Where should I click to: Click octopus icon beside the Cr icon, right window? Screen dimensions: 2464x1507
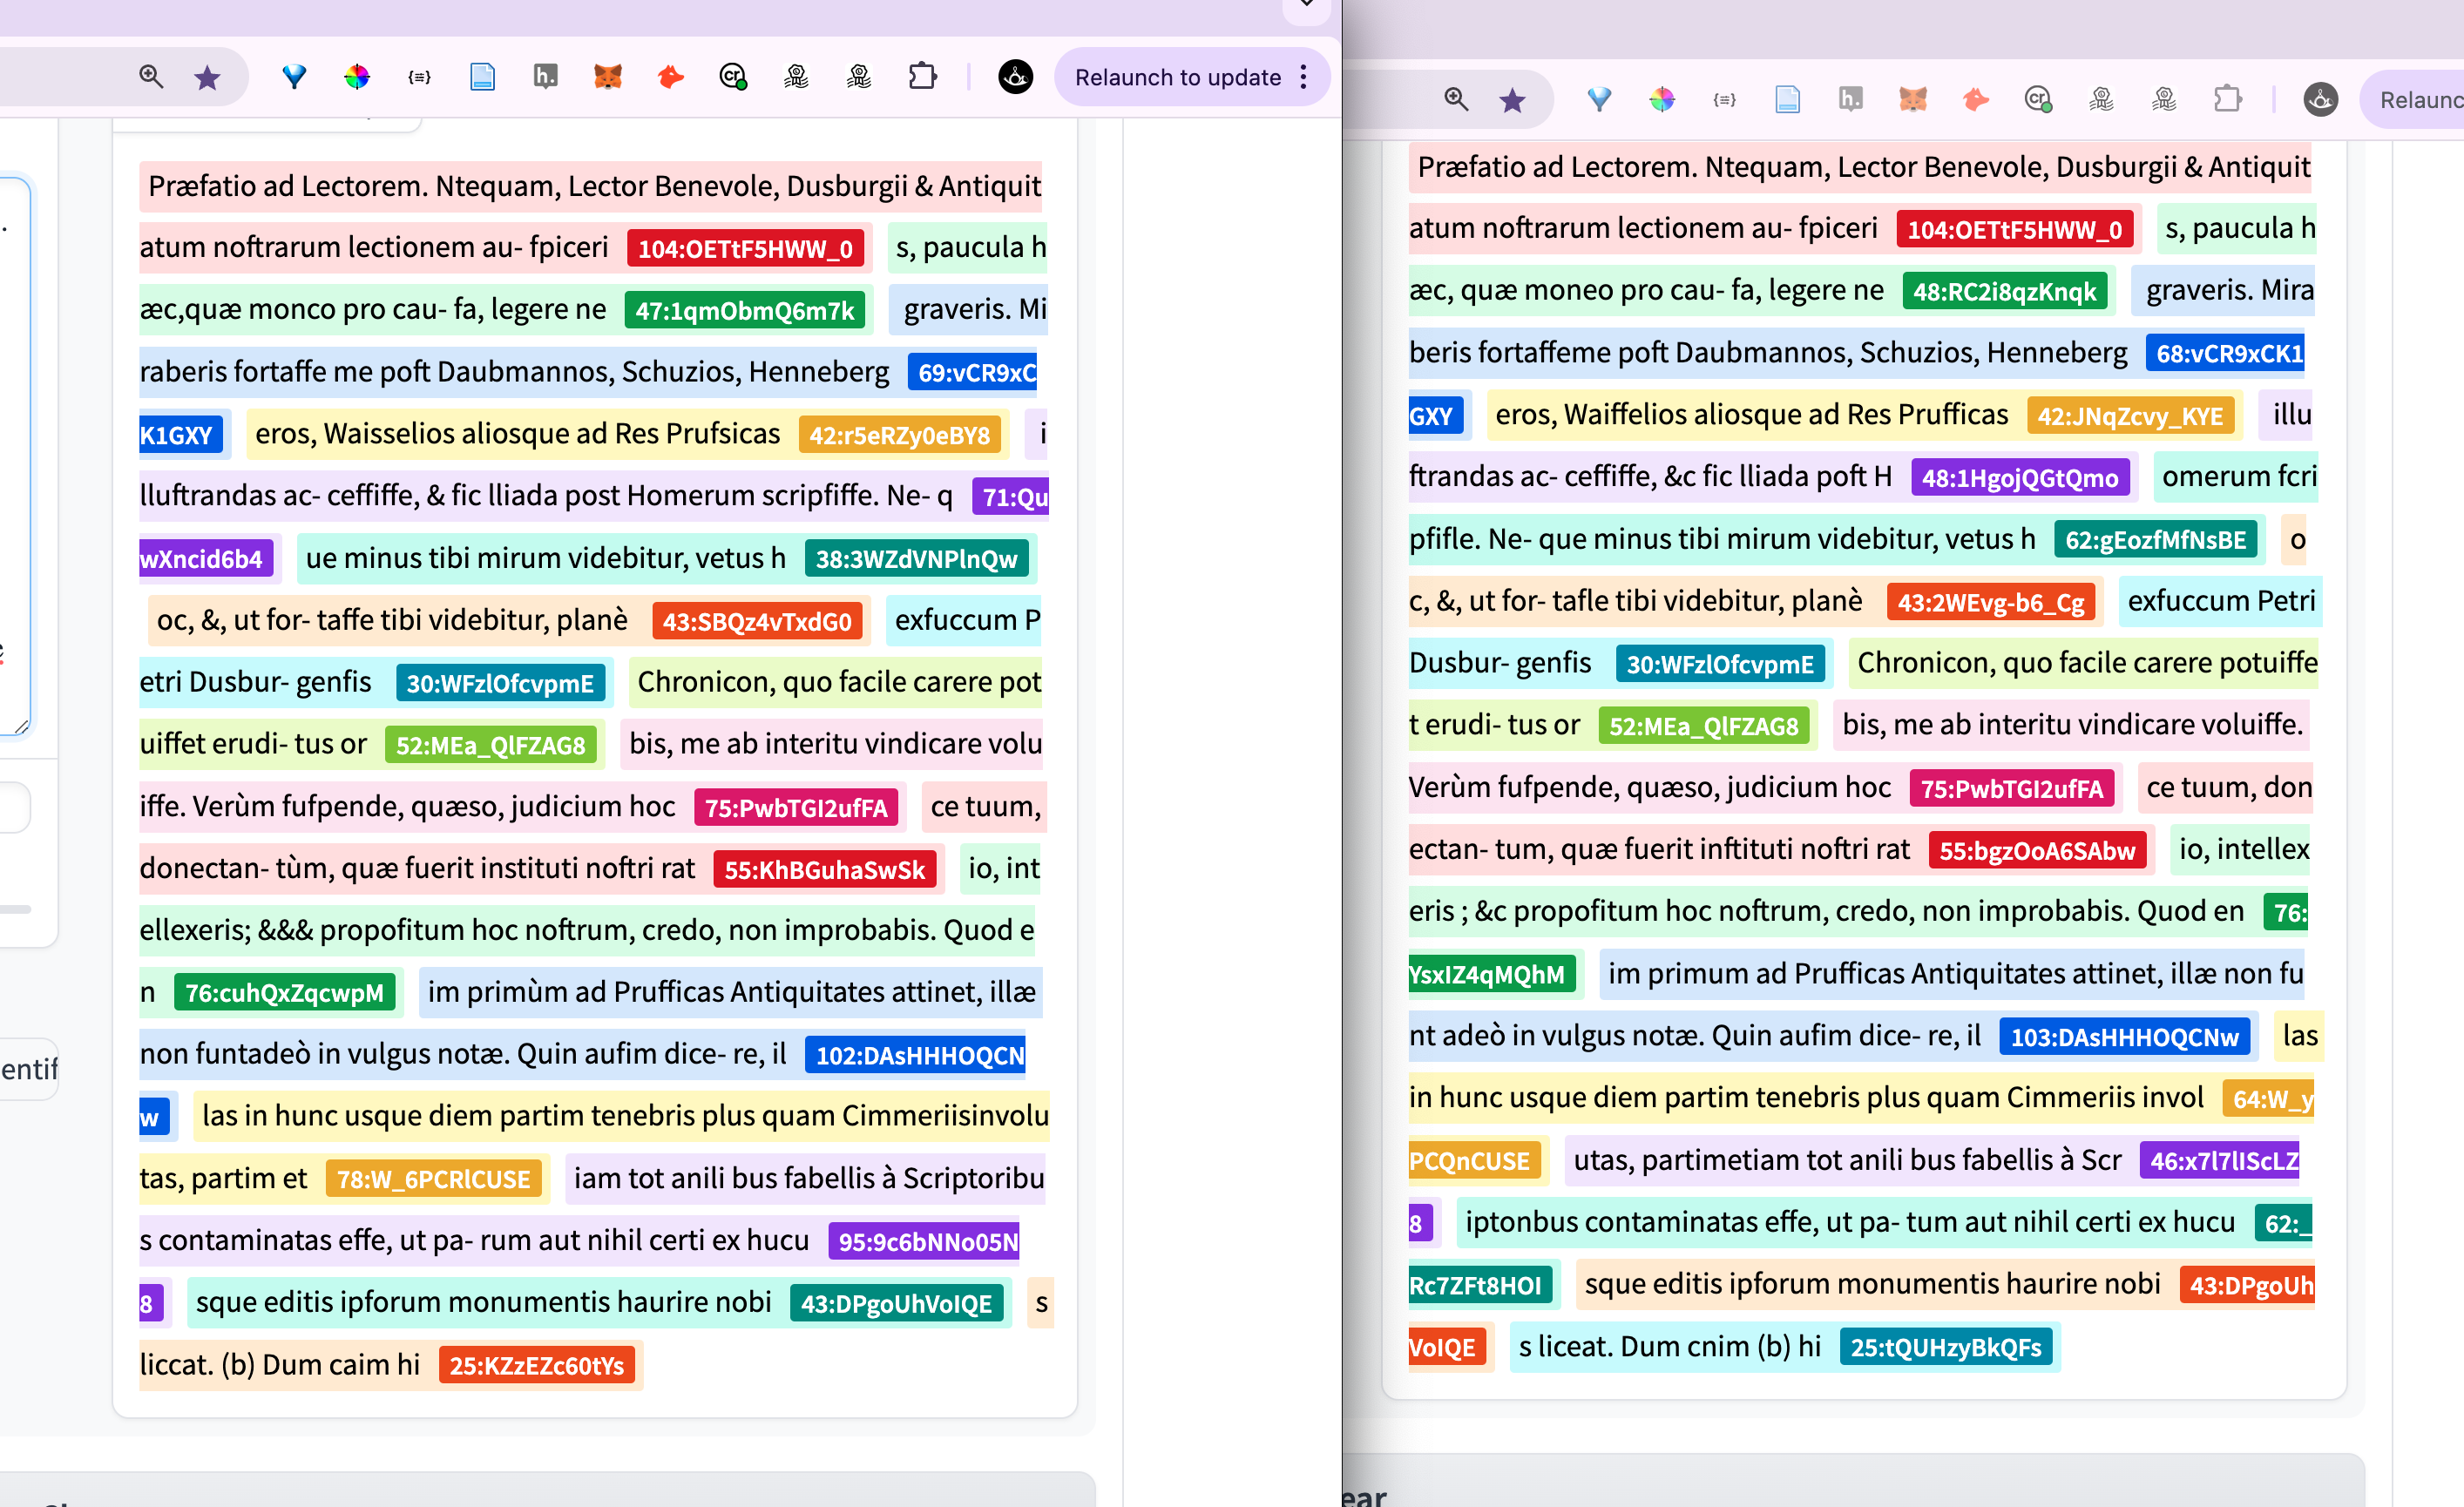[x=2102, y=99]
